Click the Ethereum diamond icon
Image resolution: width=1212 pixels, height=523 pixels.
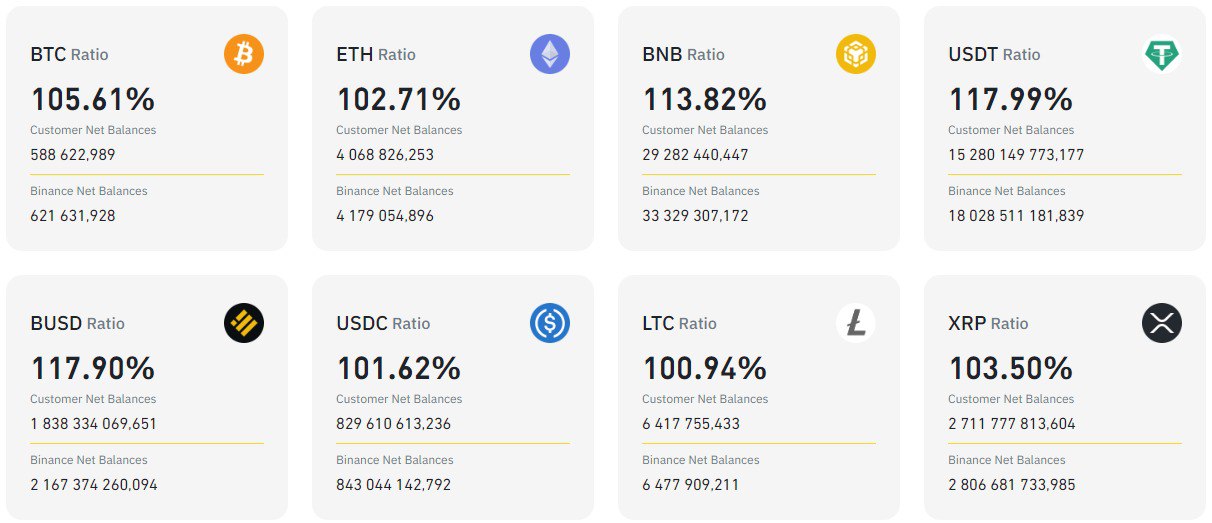[x=550, y=54]
